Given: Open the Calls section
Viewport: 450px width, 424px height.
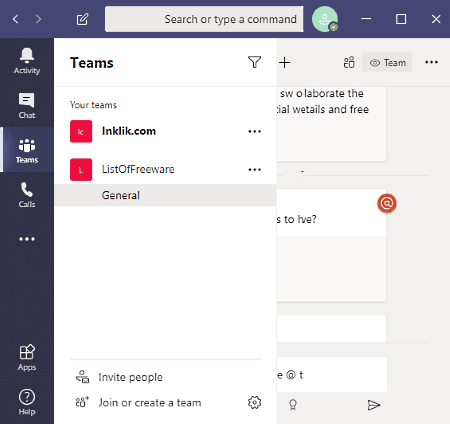Looking at the screenshot, I should (27, 195).
